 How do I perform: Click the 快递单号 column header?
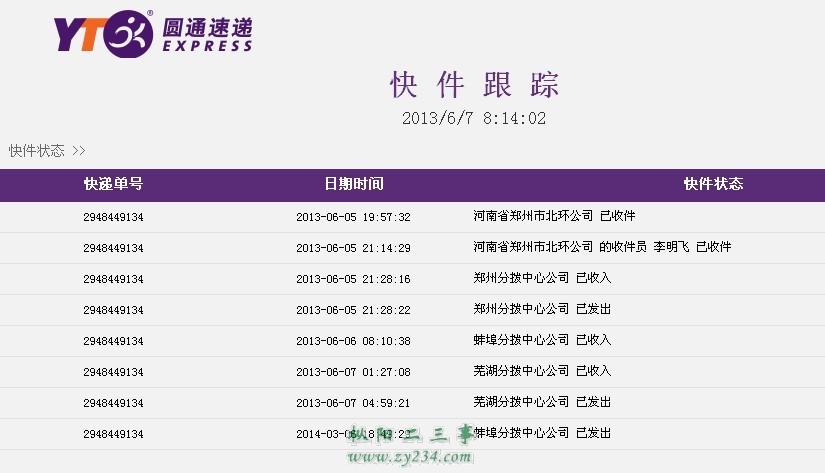tap(113, 184)
